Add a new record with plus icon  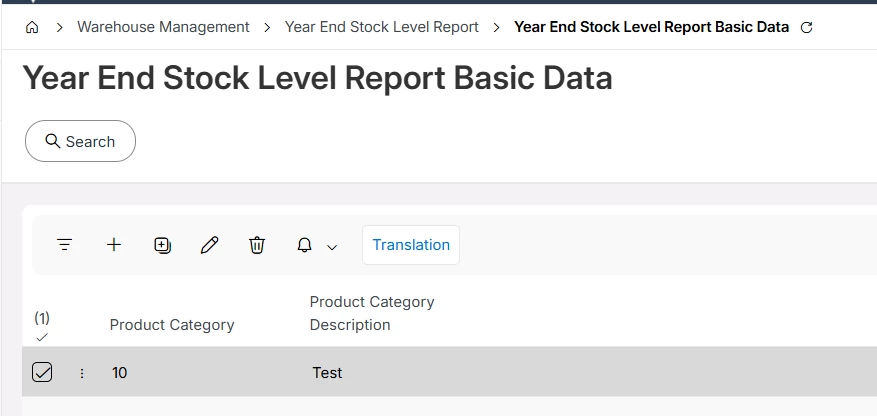tap(114, 245)
